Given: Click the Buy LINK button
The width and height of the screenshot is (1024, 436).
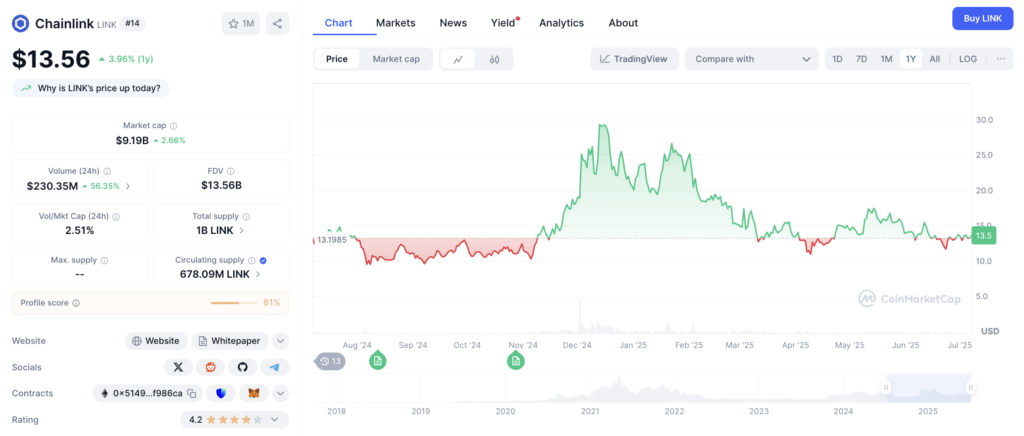Looking at the screenshot, I should click(x=982, y=18).
